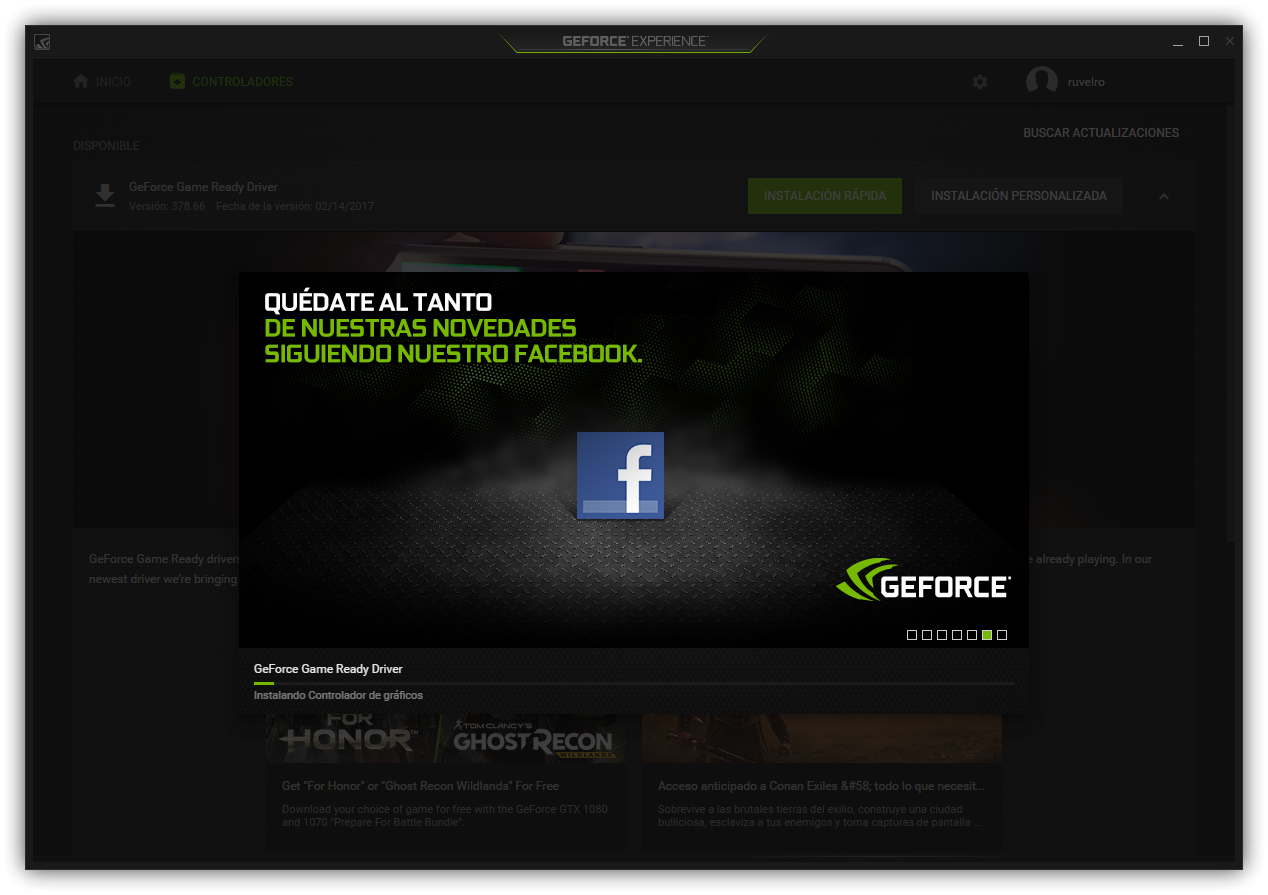Select the green active slide indicator

tap(987, 635)
